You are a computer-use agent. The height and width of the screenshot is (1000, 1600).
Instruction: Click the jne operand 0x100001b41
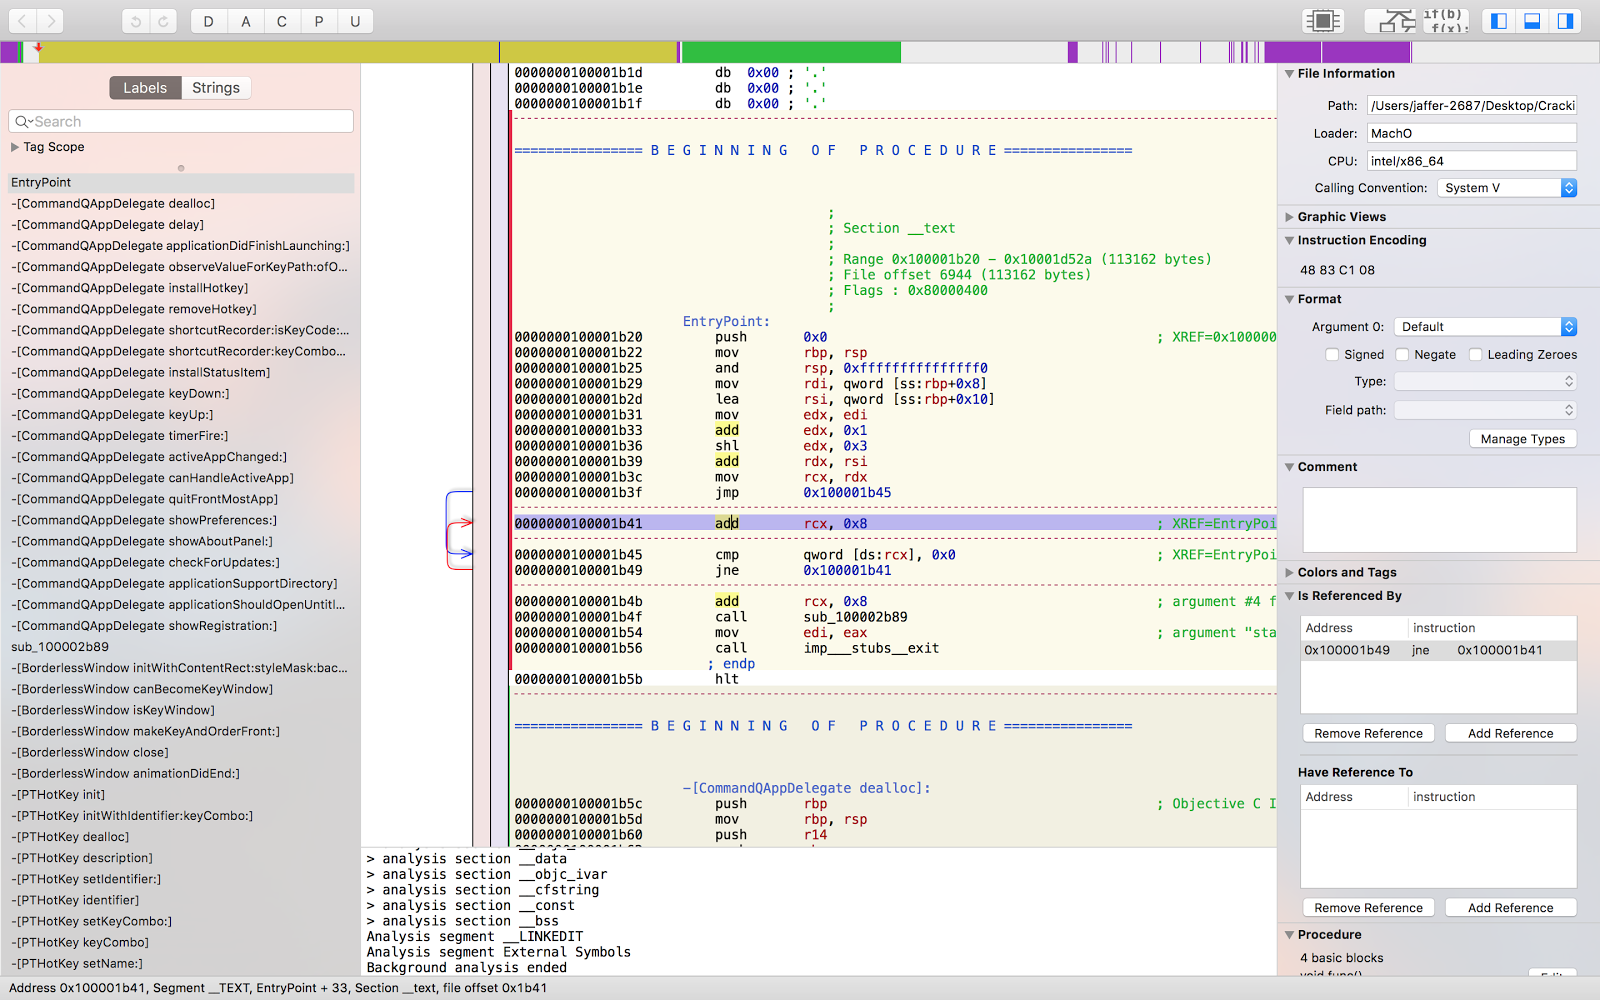click(x=847, y=571)
